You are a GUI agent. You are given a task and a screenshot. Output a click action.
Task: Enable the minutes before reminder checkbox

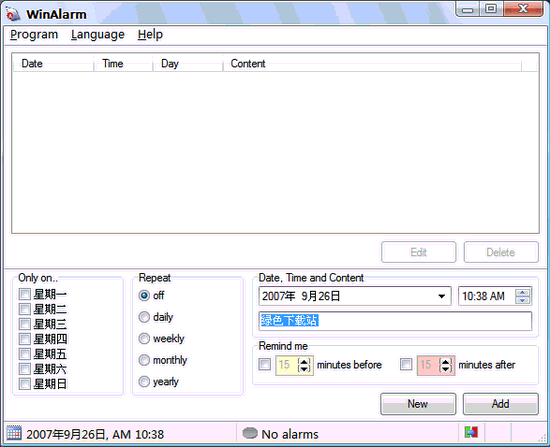(x=264, y=365)
